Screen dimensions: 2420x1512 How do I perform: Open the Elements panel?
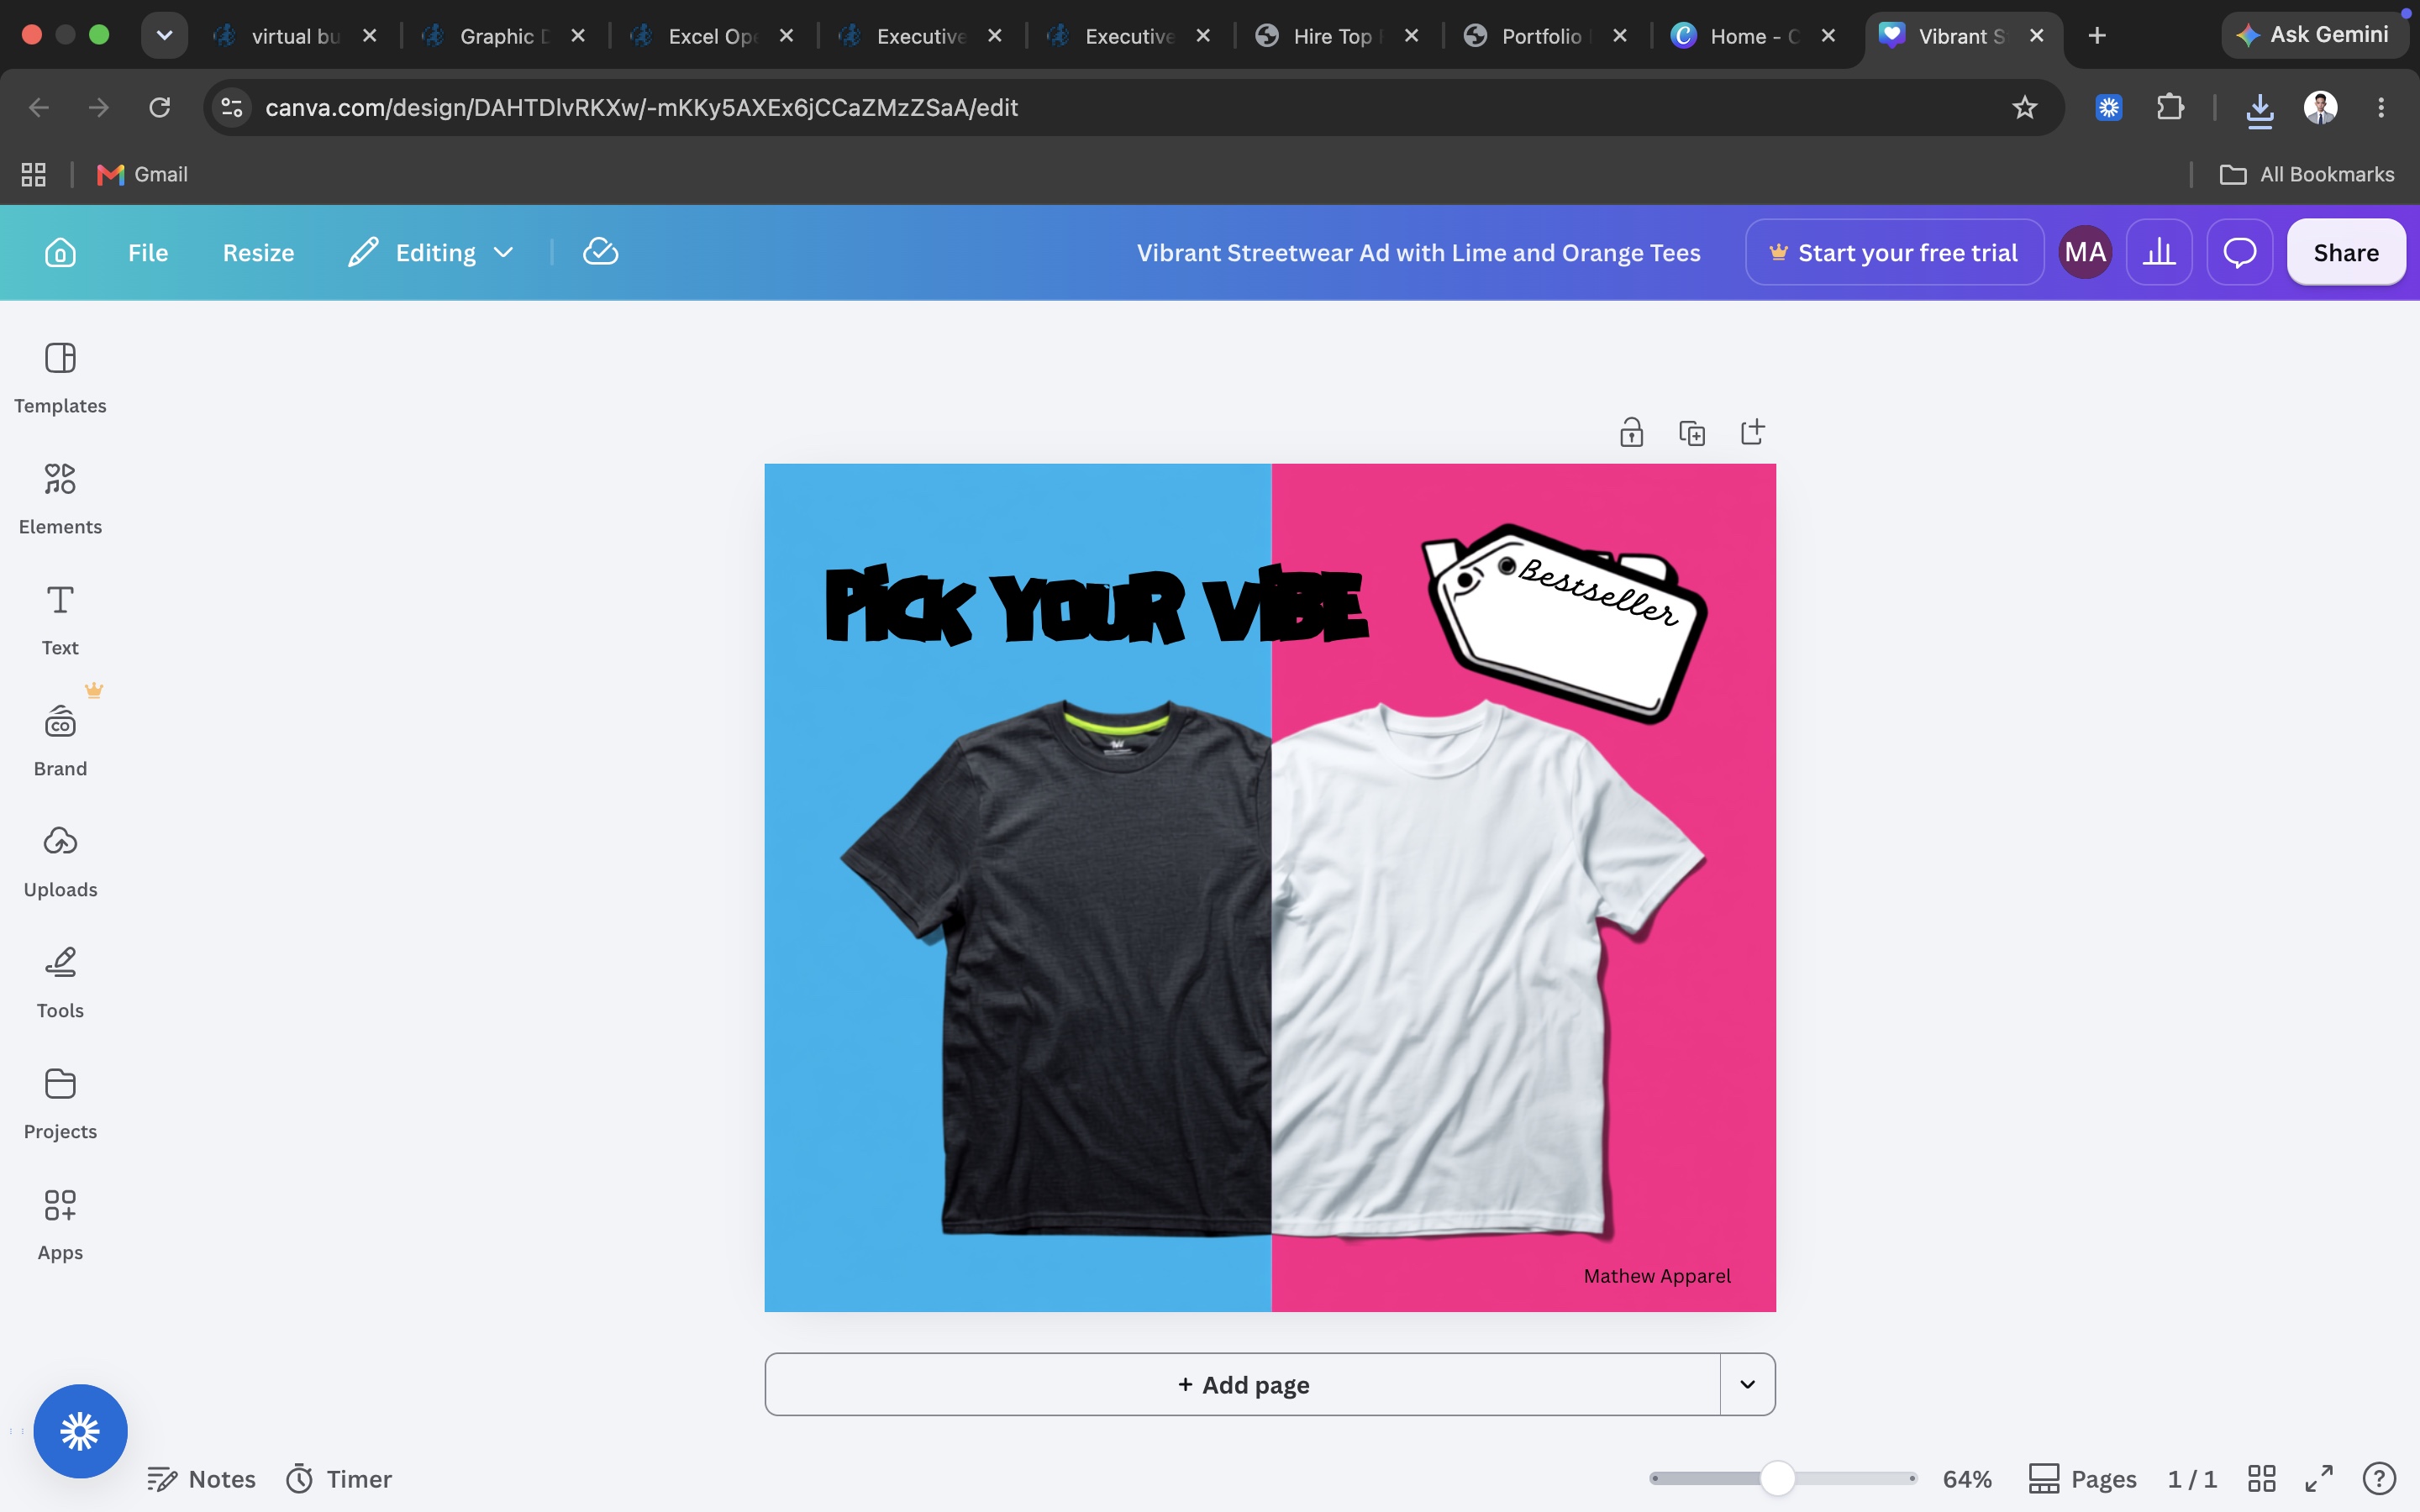click(x=60, y=498)
